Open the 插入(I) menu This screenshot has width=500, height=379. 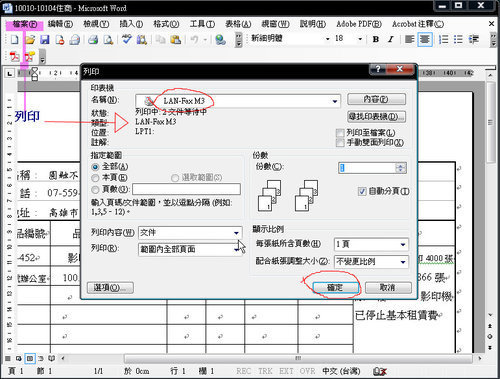point(131,24)
